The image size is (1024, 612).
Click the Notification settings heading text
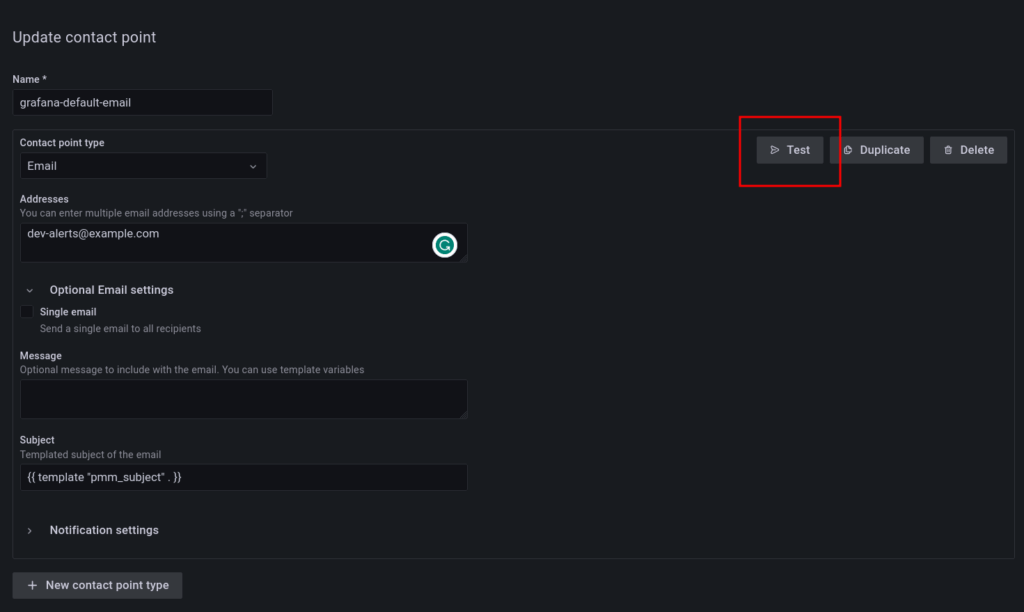click(104, 530)
